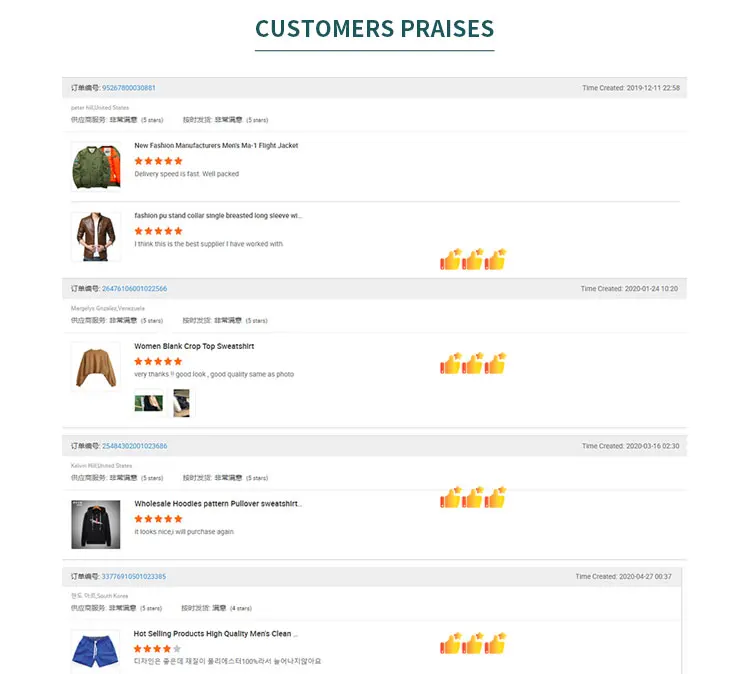Open order number 26476106001022566
750x674 pixels.
coord(134,289)
